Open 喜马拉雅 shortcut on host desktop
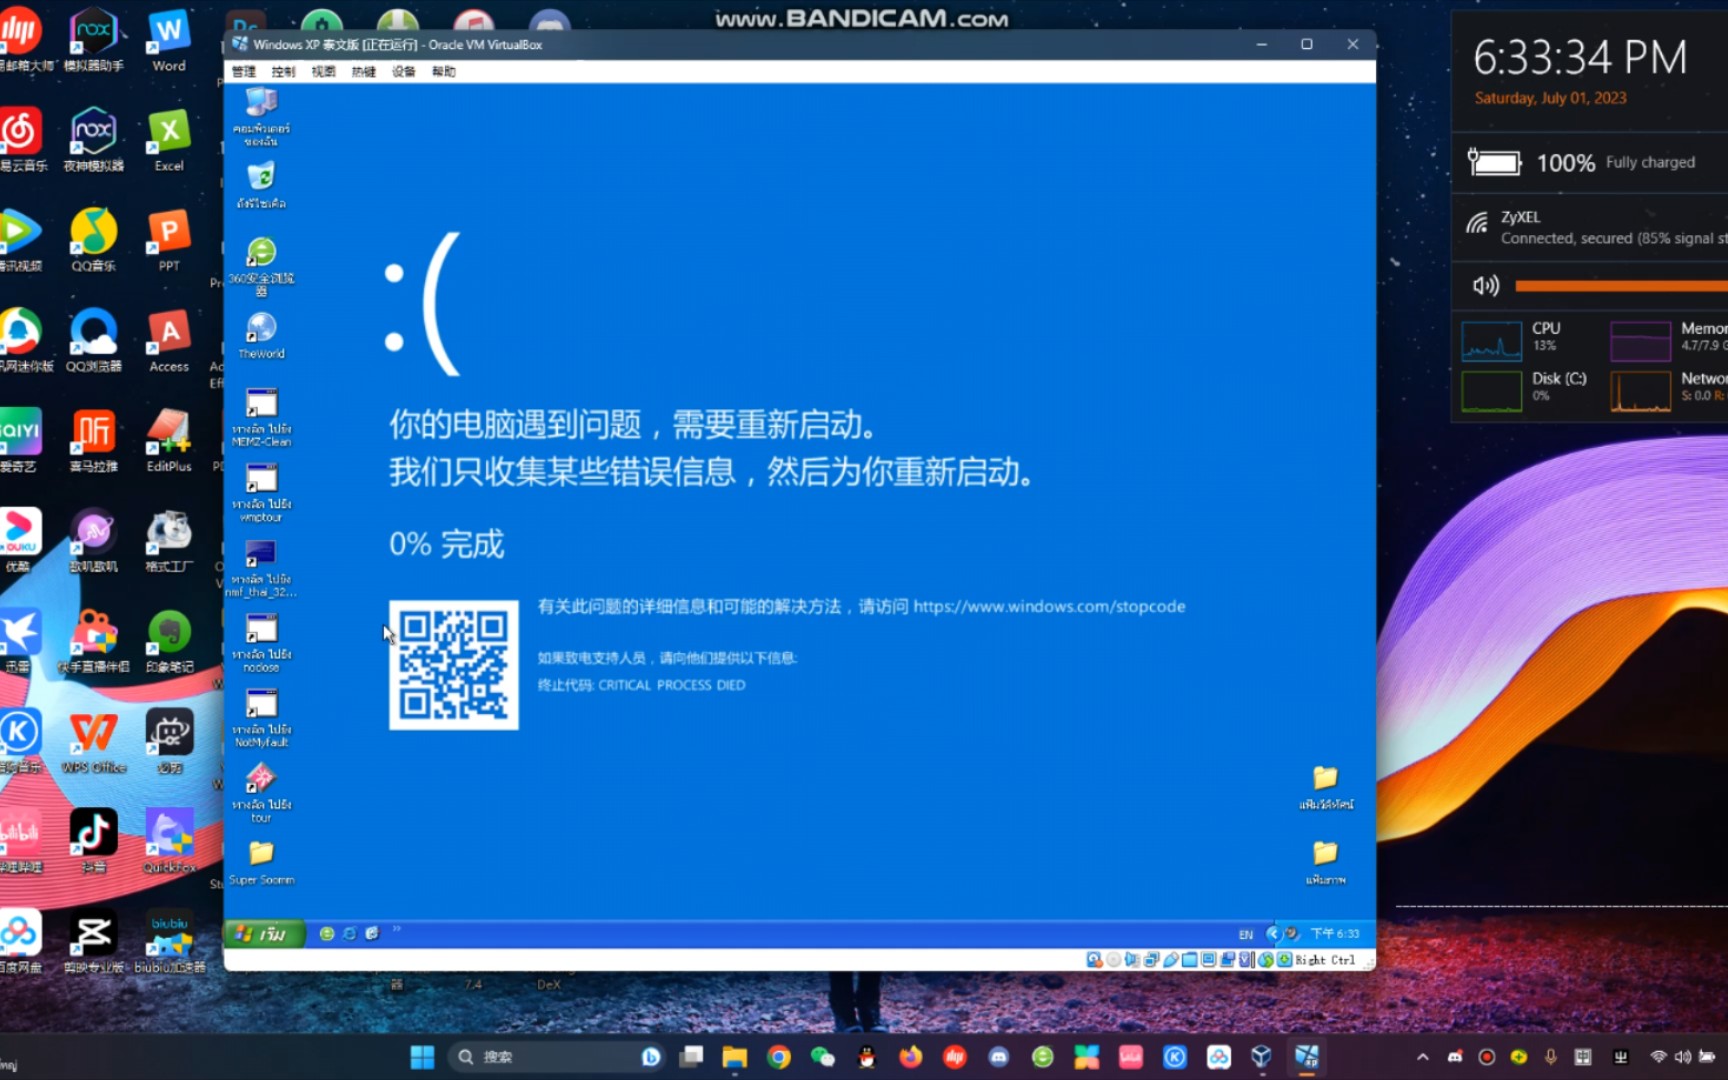Viewport: 1728px width, 1080px height. pyautogui.click(x=93, y=441)
